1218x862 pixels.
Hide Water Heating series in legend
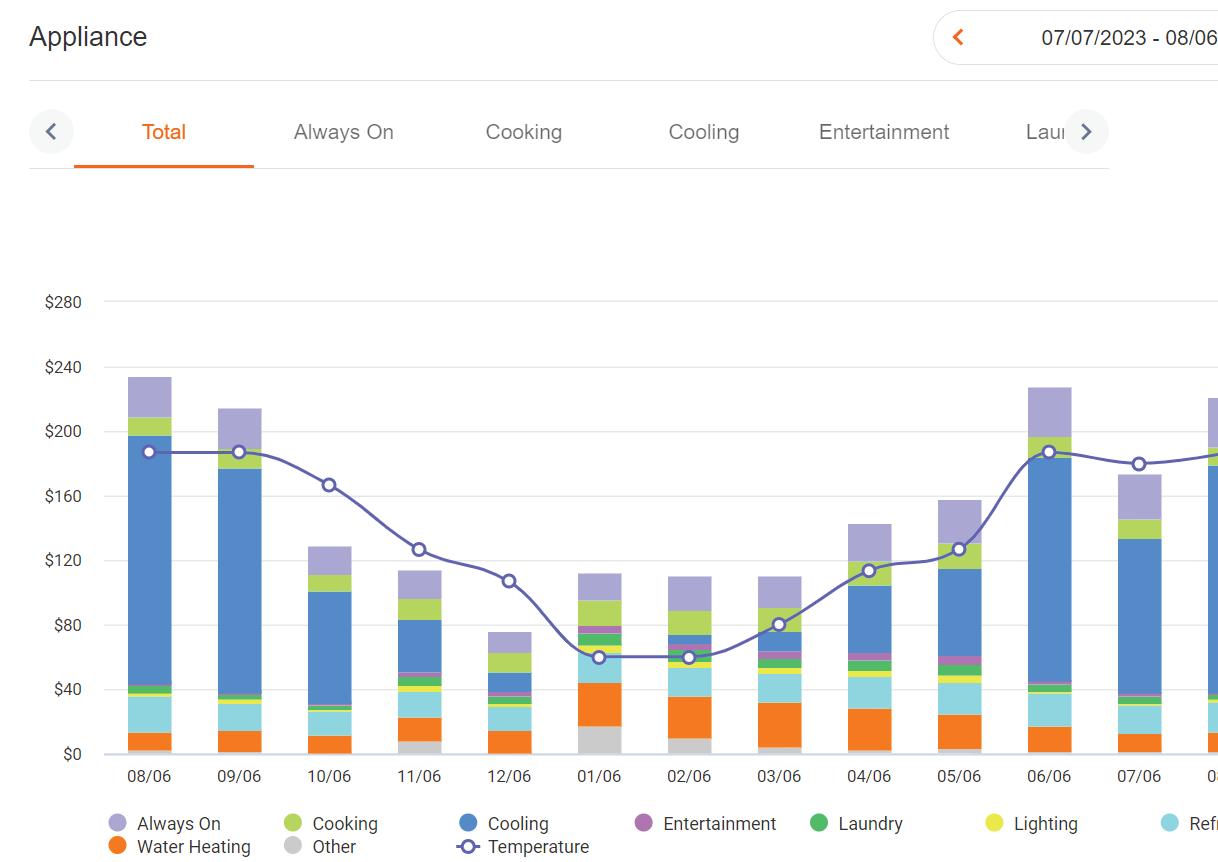[x=180, y=847]
